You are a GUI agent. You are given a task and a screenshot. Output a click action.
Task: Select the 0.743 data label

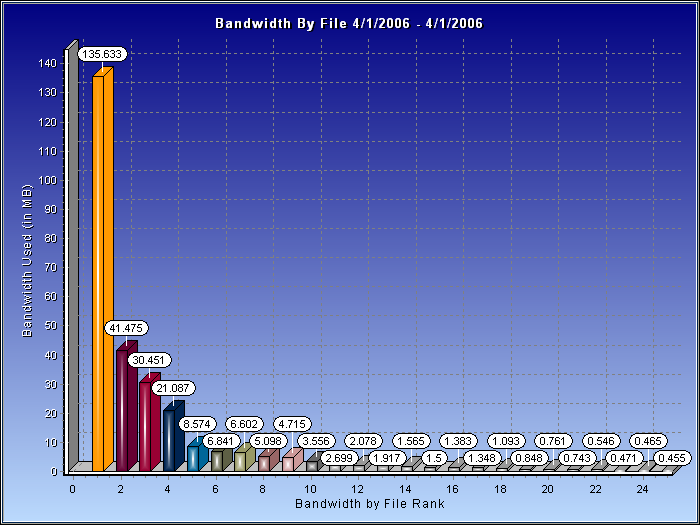pyautogui.click(x=577, y=458)
